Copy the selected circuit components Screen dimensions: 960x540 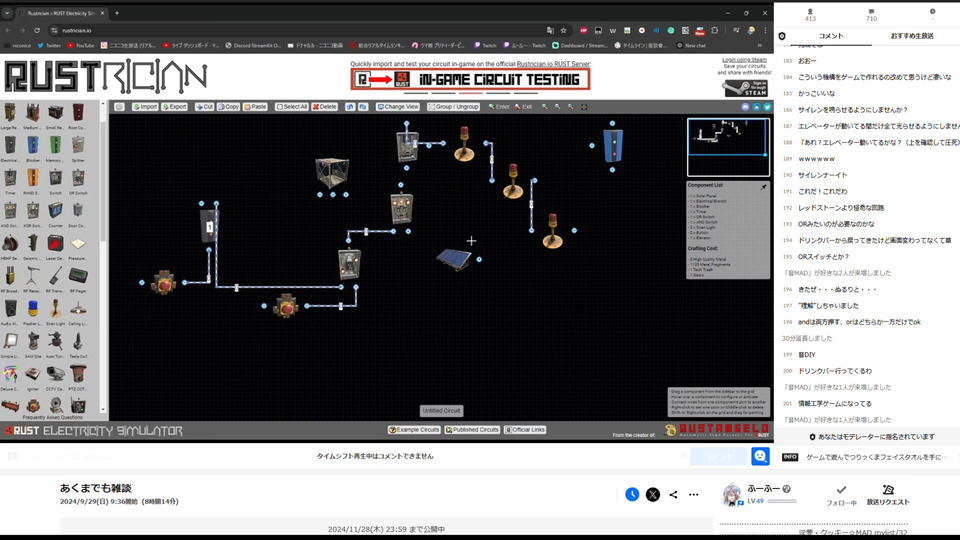228,107
